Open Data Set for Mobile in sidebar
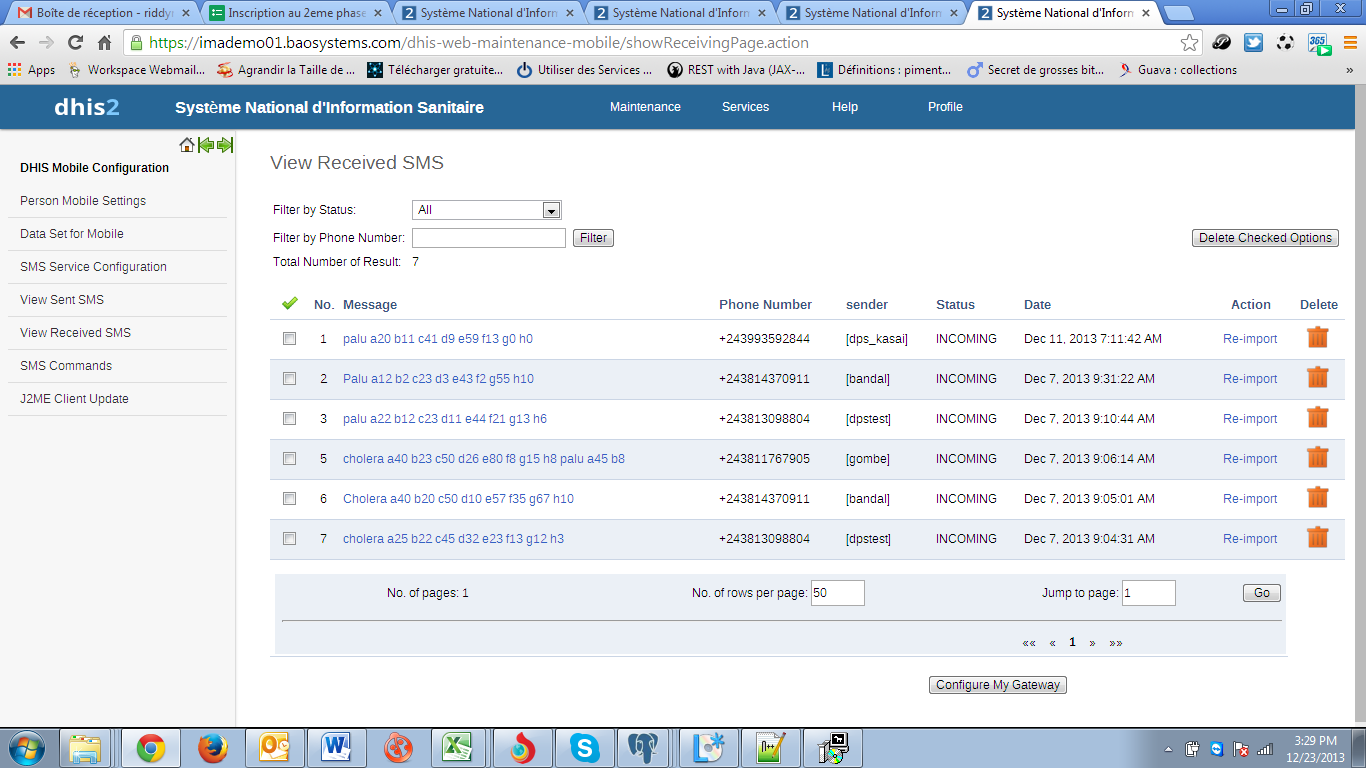 point(72,234)
